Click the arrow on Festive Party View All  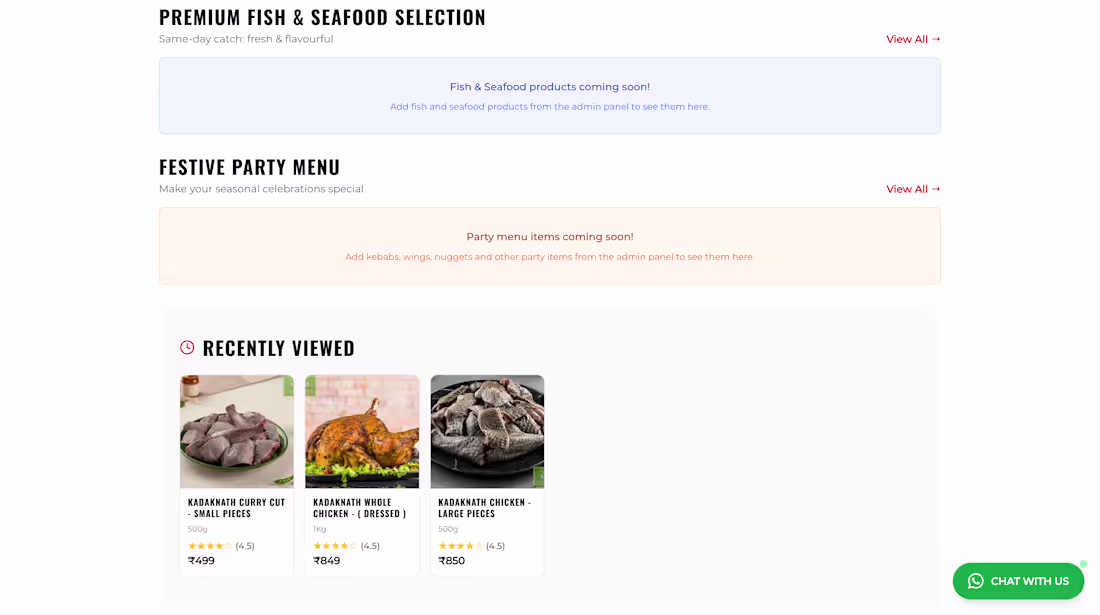click(x=935, y=188)
